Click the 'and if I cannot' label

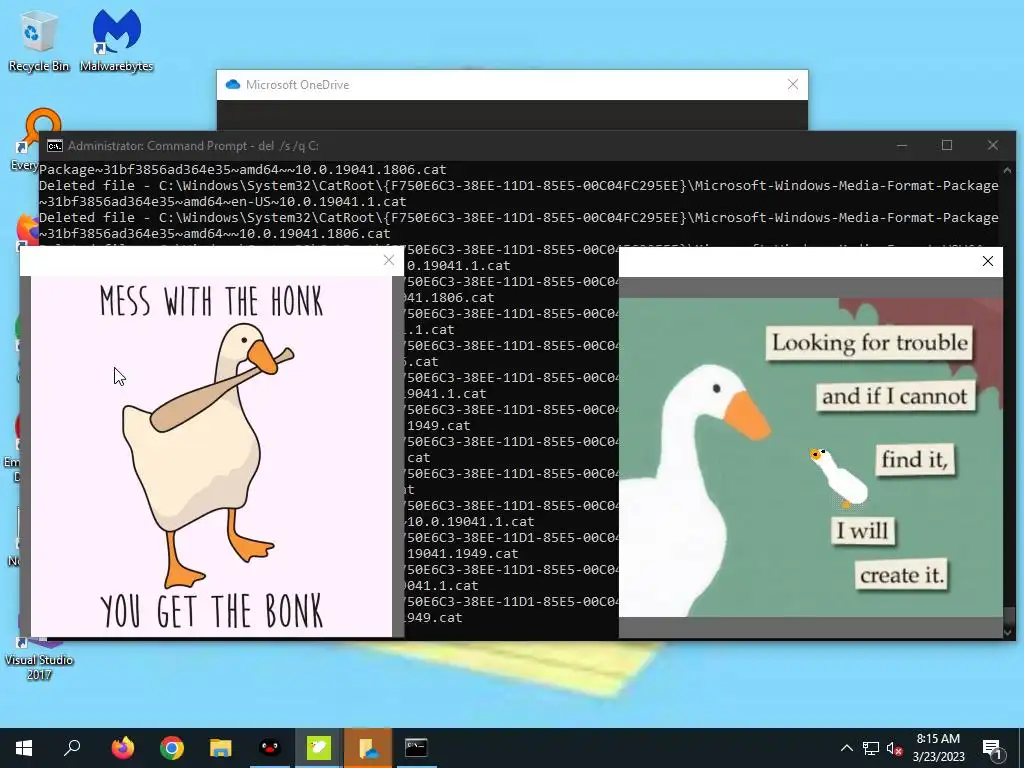895,396
